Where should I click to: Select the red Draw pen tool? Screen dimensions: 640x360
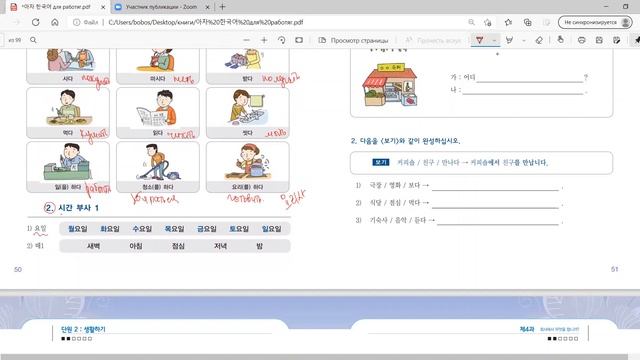[x=480, y=40]
